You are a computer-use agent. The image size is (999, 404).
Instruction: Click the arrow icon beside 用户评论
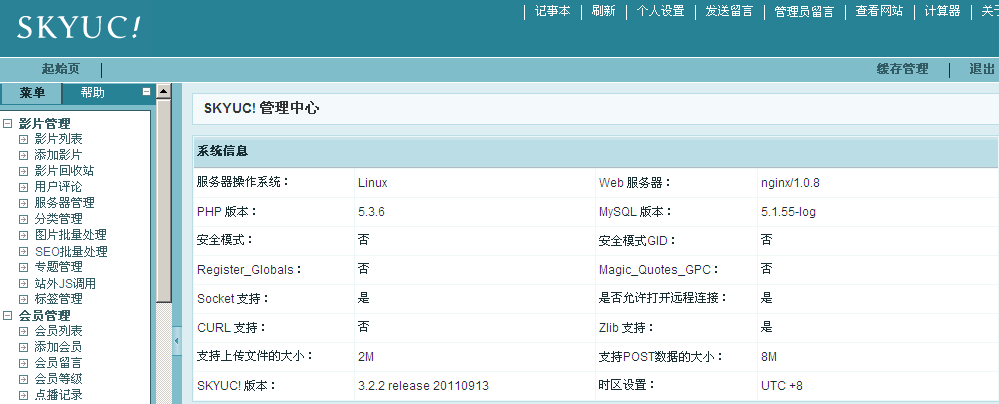(24, 187)
